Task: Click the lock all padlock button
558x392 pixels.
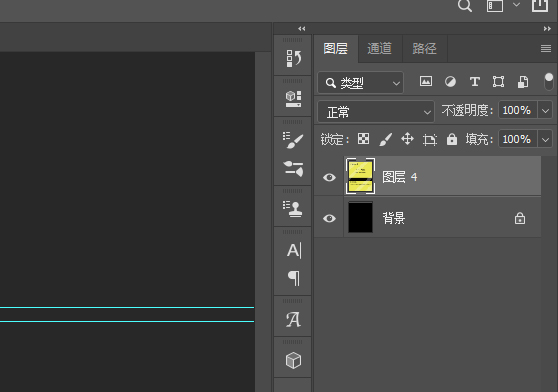Action: 452,139
